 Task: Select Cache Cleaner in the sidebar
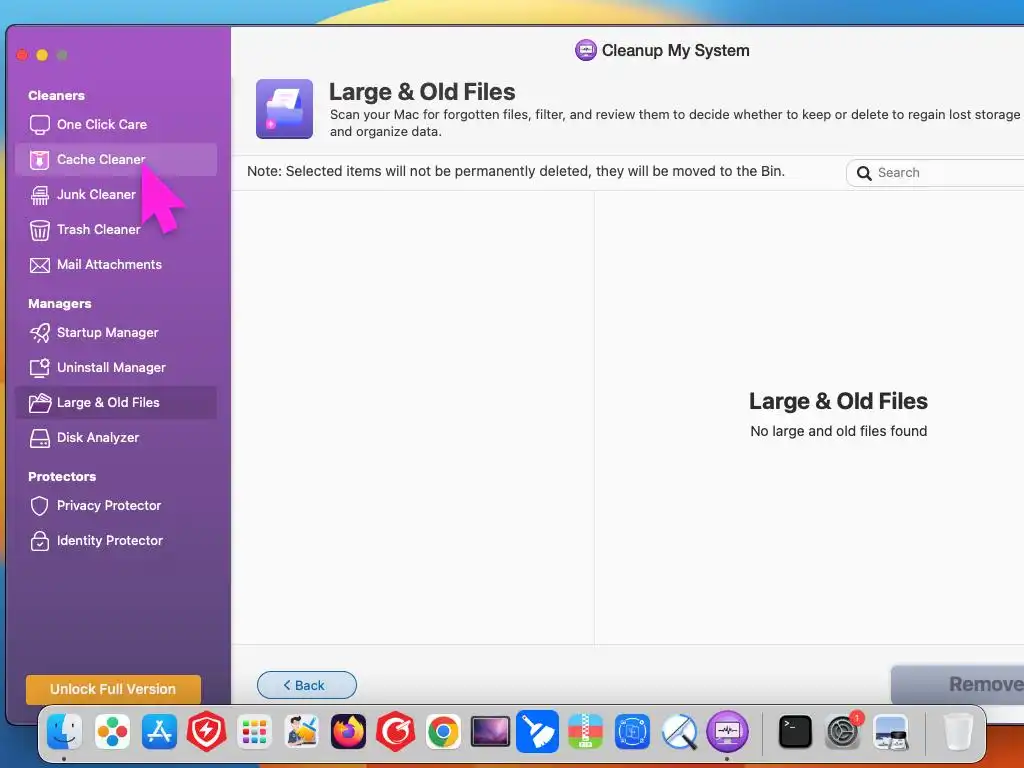click(116, 159)
